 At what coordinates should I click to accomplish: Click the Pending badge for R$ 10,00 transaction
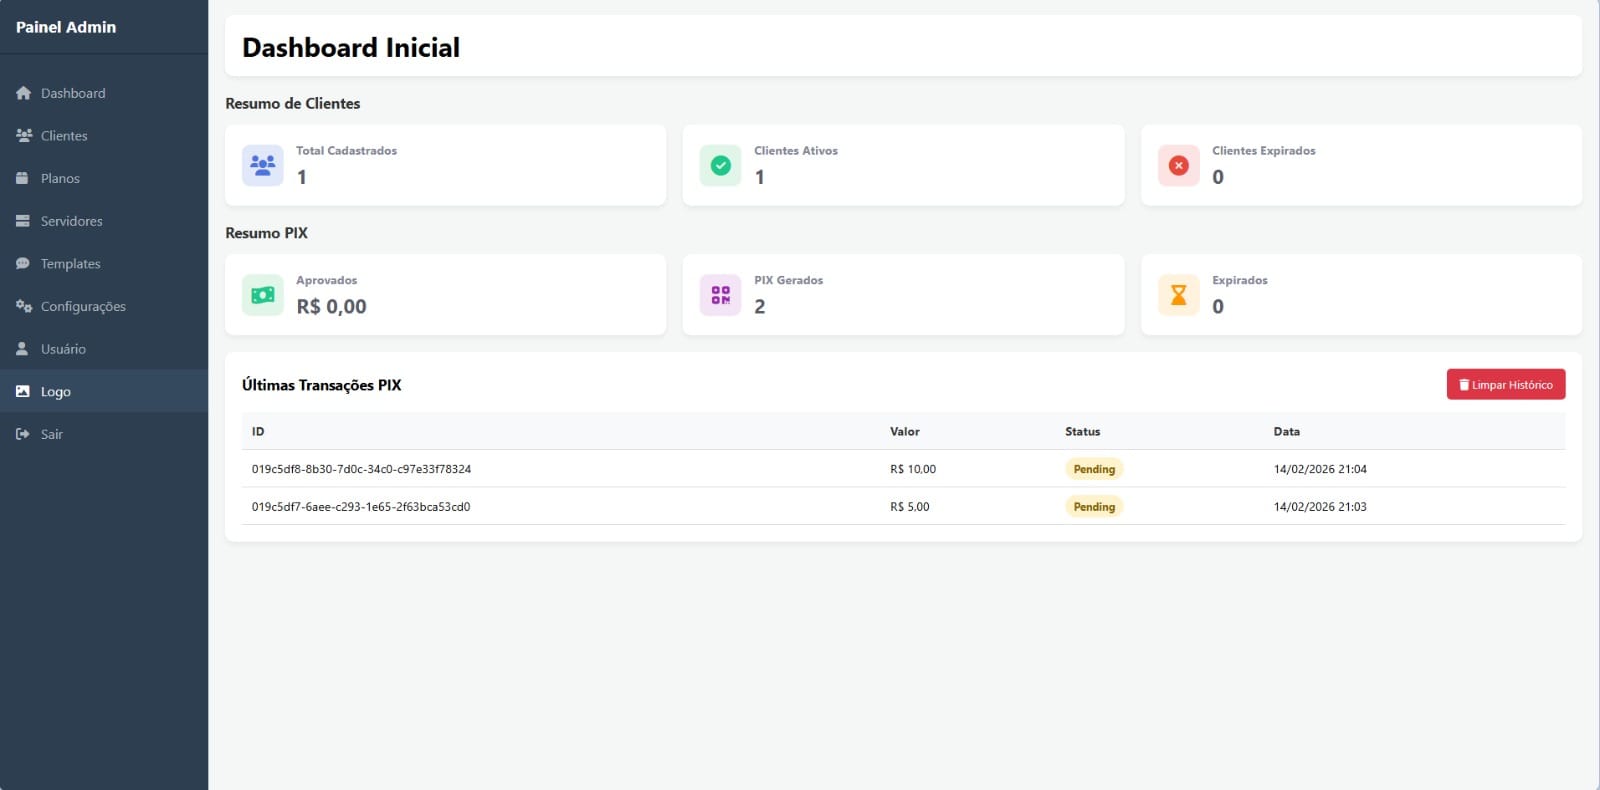1094,469
